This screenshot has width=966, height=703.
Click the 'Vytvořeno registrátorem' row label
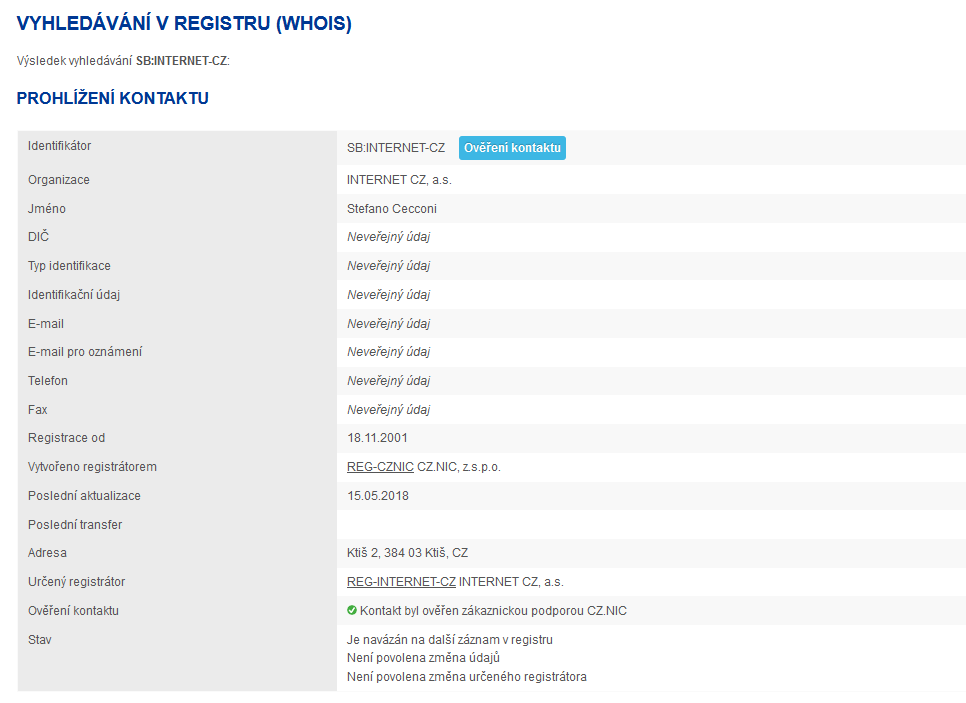[92, 467]
